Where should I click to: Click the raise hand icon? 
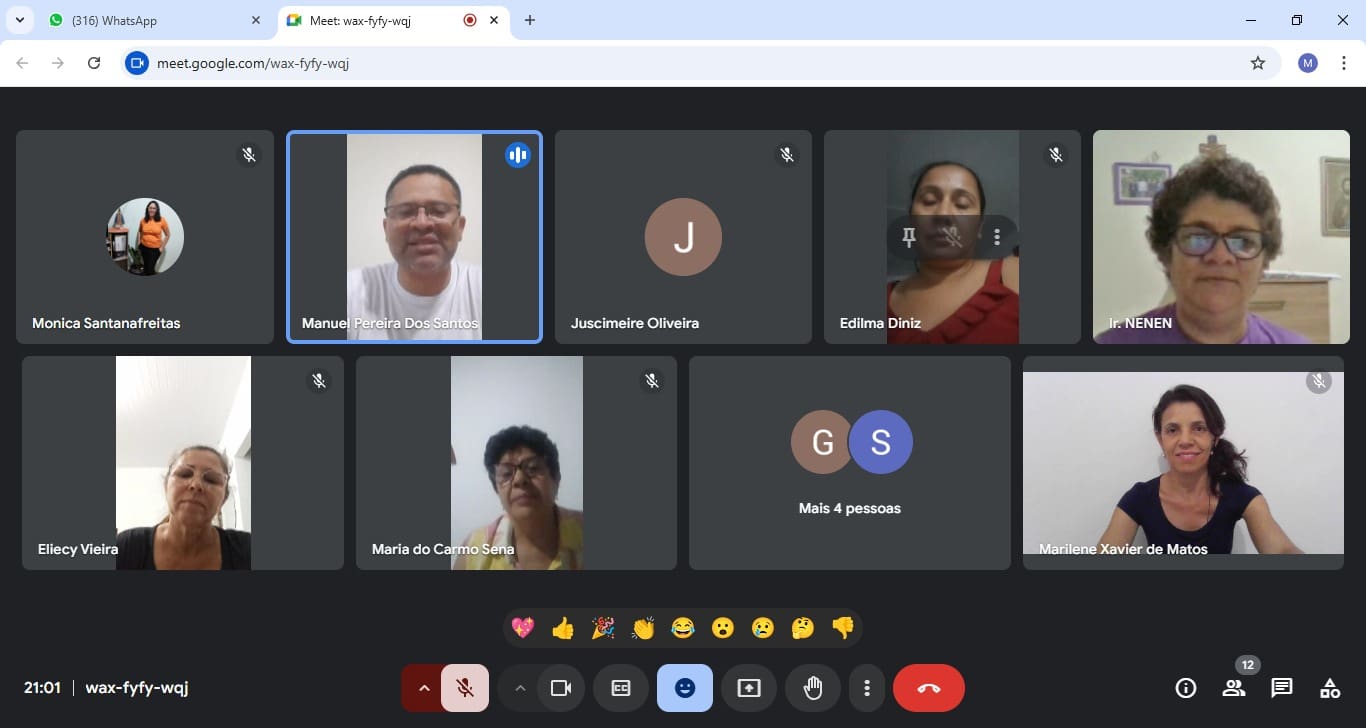(813, 688)
